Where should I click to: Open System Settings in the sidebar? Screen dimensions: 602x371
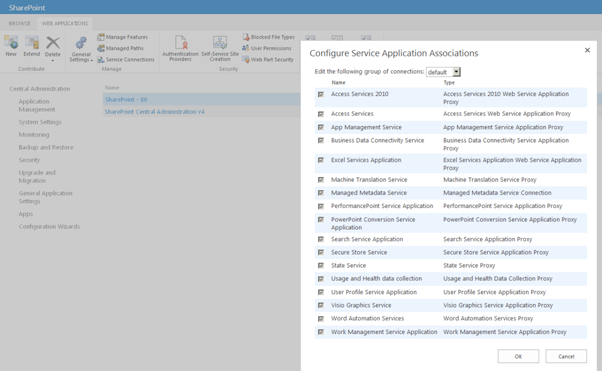40,122
